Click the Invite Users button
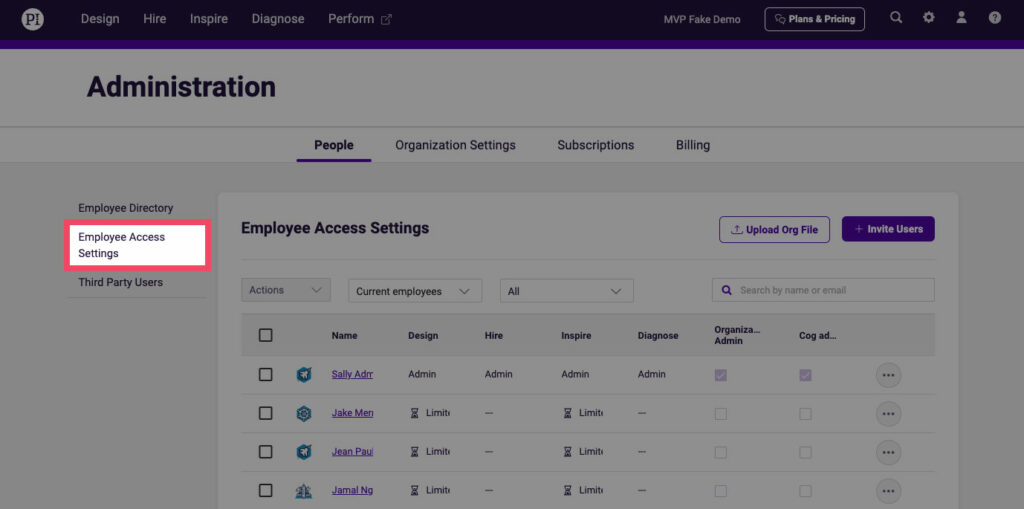The height and width of the screenshot is (509, 1024). (888, 229)
